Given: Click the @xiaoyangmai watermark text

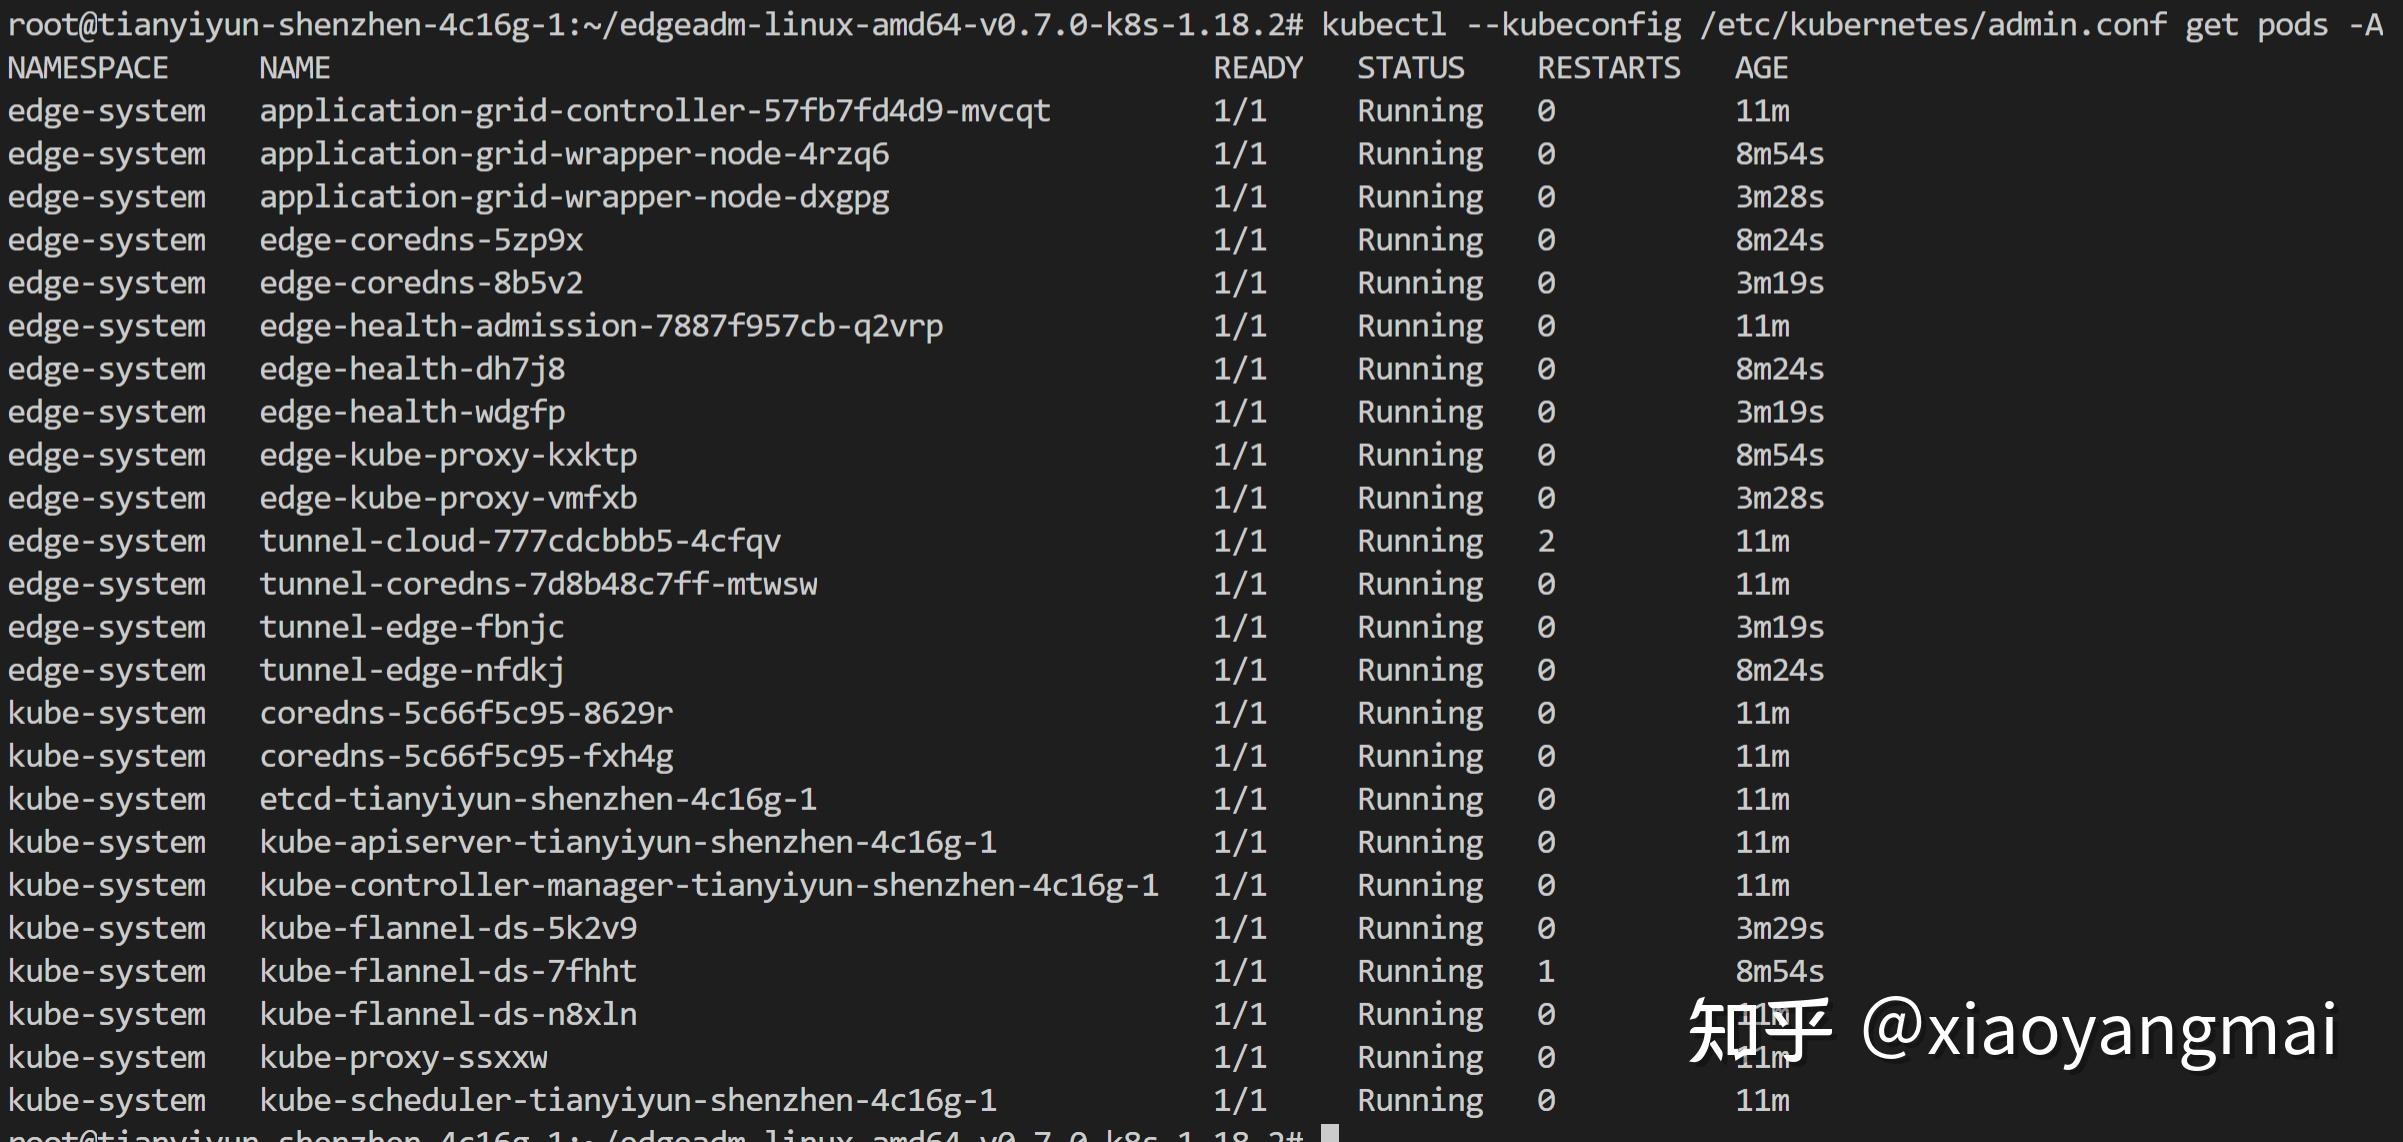Looking at the screenshot, I should [x=2098, y=1030].
